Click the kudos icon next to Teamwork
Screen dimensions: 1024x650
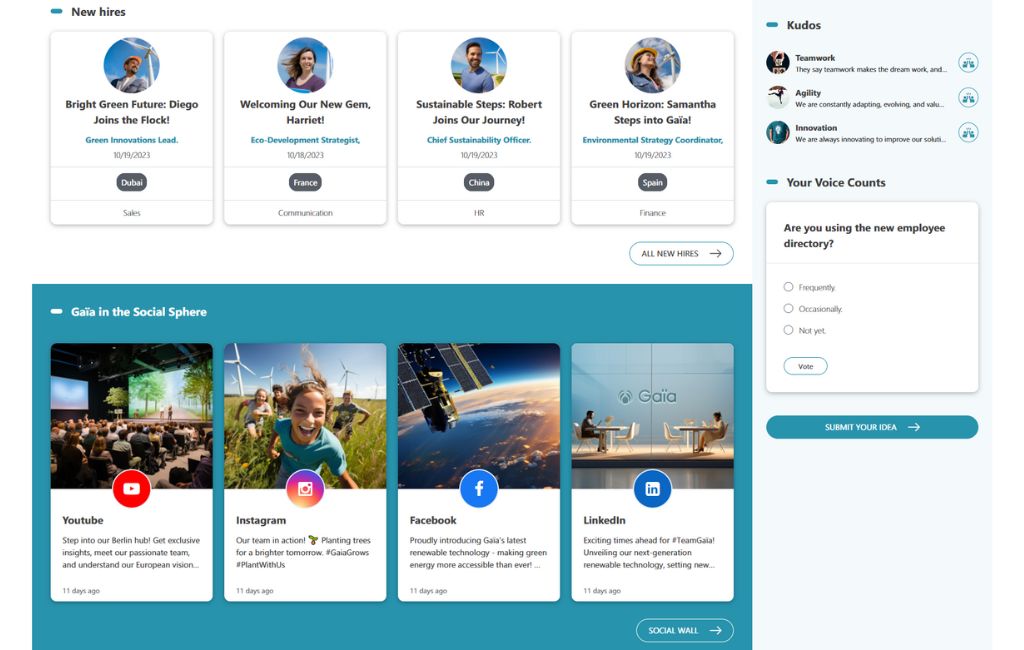coord(967,63)
